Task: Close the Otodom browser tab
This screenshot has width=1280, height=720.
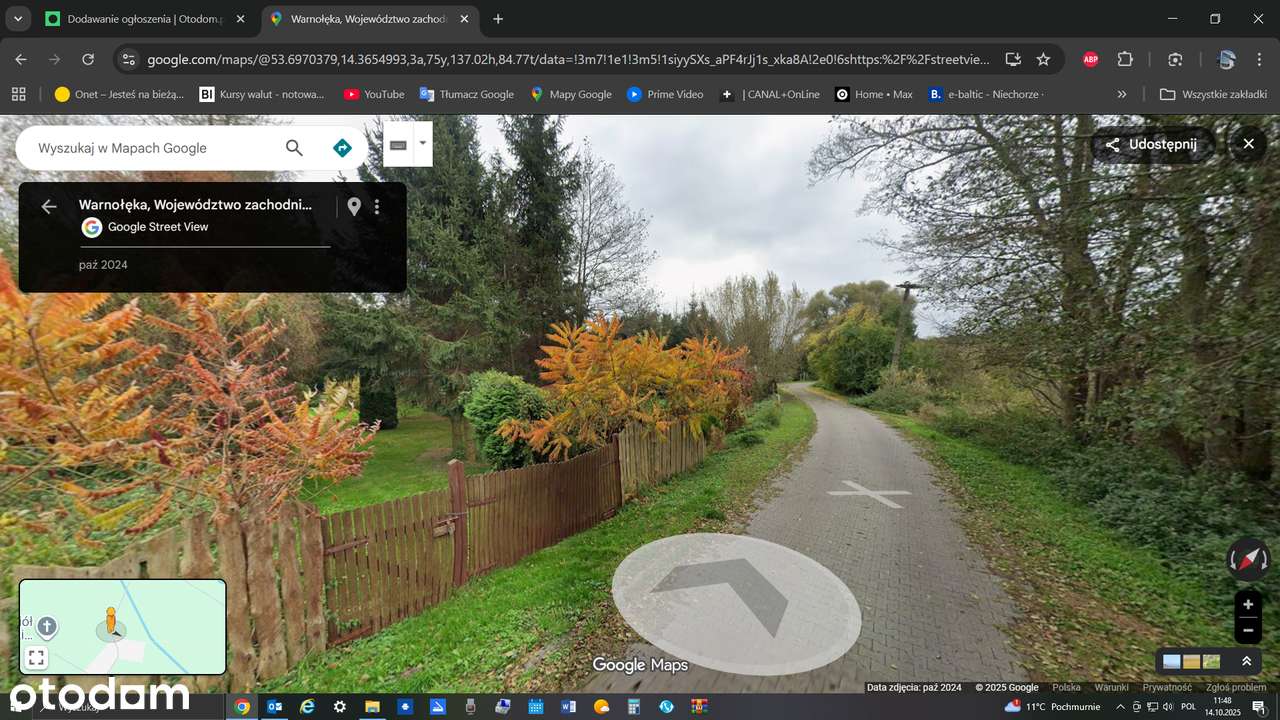Action: (x=240, y=19)
